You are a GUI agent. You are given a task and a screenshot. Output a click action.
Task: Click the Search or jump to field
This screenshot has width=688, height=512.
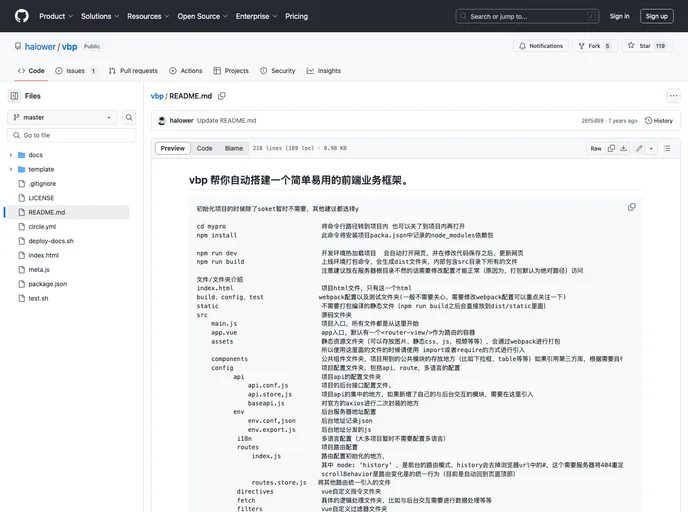pyautogui.click(x=527, y=16)
